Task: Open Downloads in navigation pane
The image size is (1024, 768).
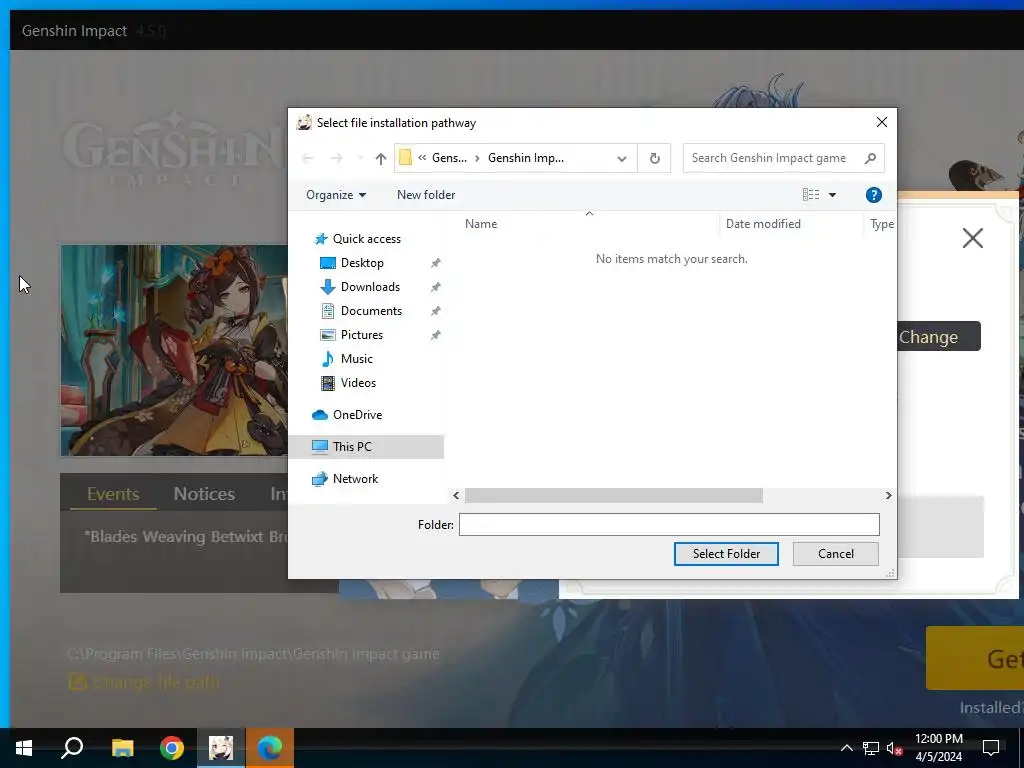Action: coord(370,287)
